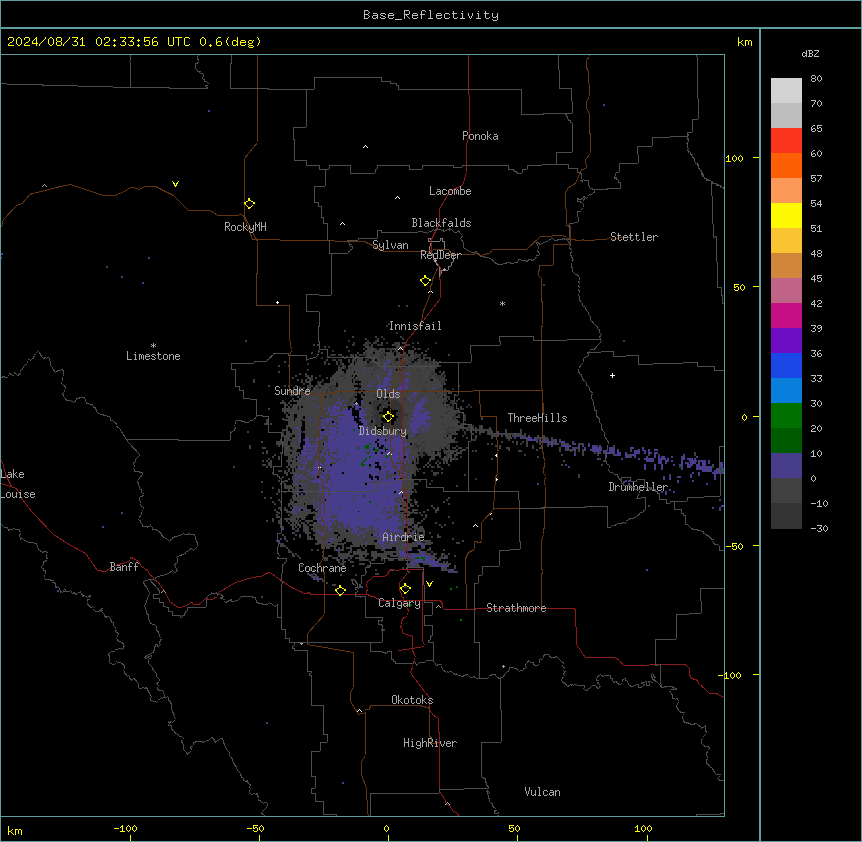Click the white caret marker near Okotoks
Viewport: 862px width, 842px height.
coord(360,711)
